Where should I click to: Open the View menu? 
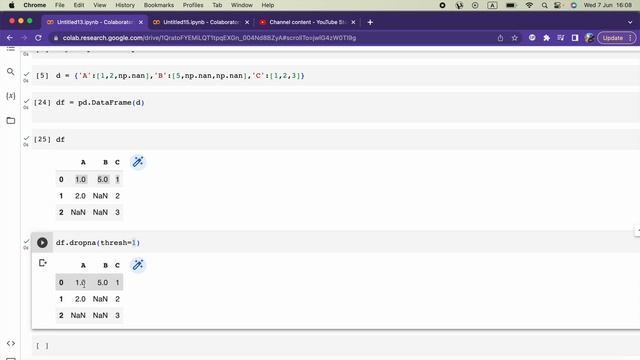click(100, 5)
